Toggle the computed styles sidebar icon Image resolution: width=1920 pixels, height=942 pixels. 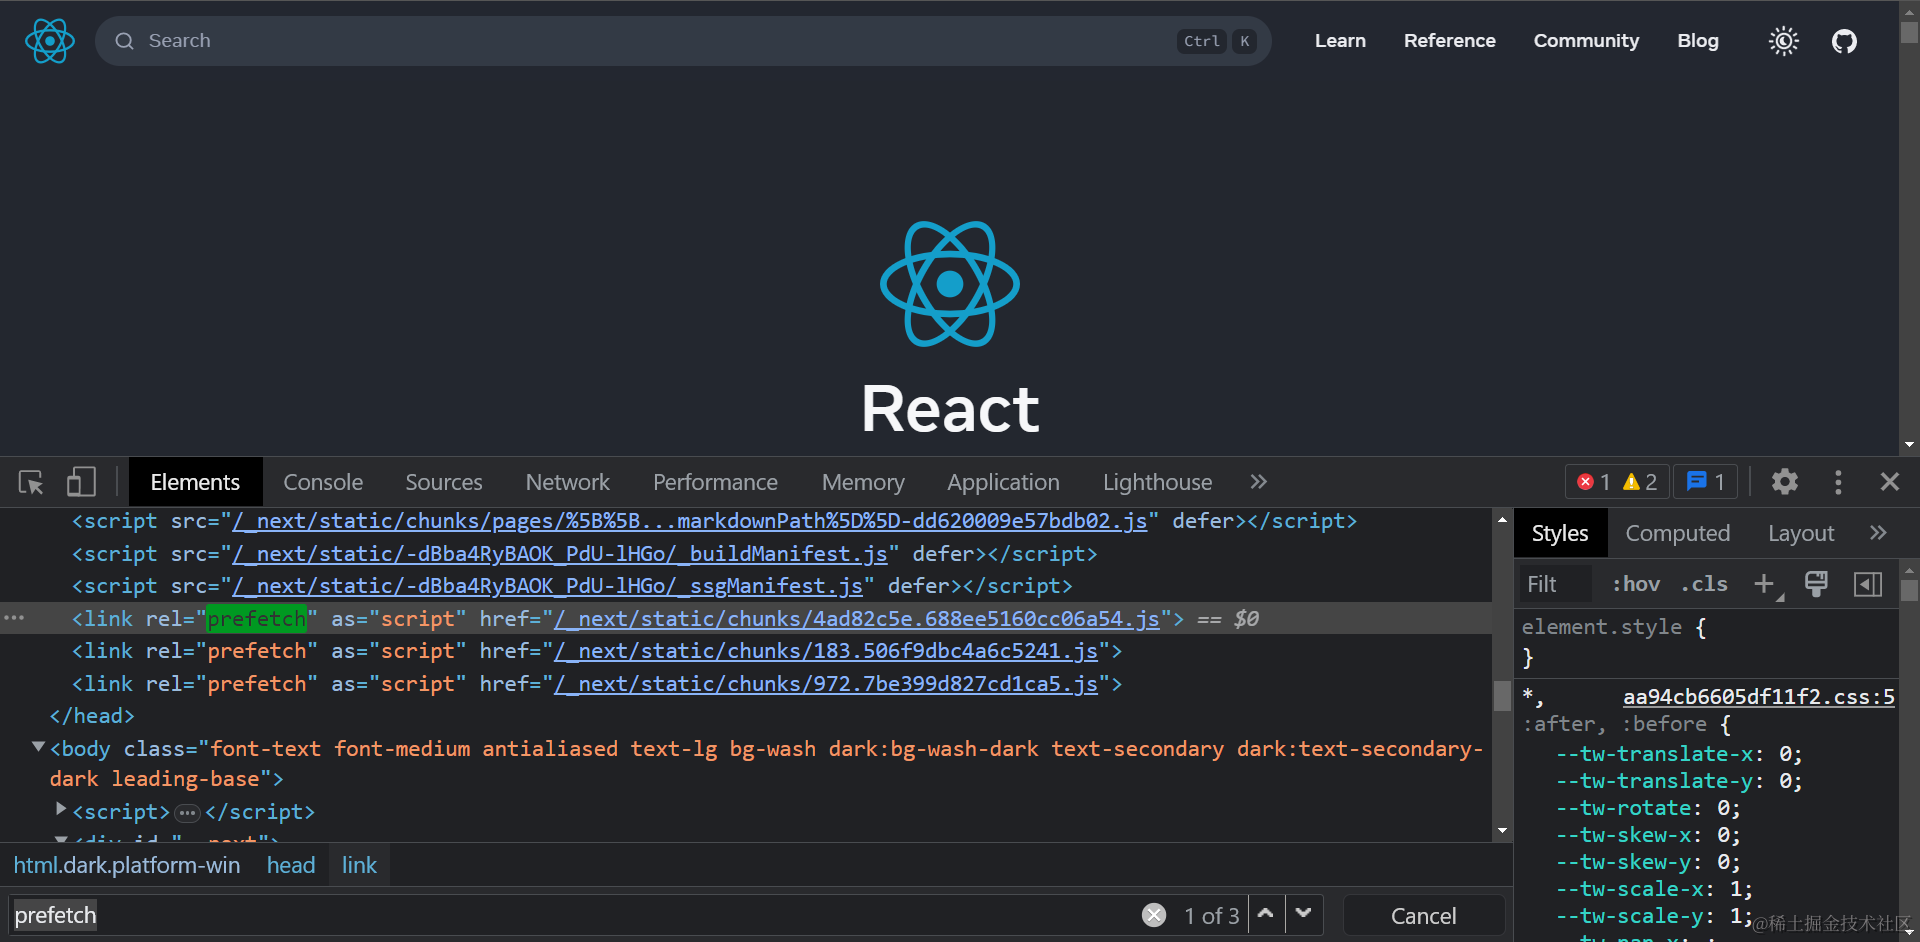click(1867, 584)
